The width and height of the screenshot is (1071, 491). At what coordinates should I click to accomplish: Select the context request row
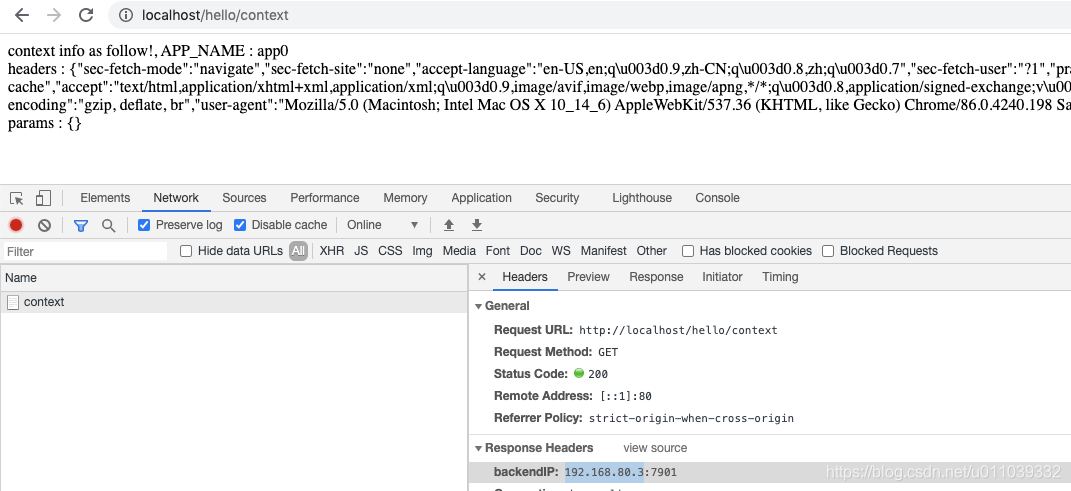234,302
